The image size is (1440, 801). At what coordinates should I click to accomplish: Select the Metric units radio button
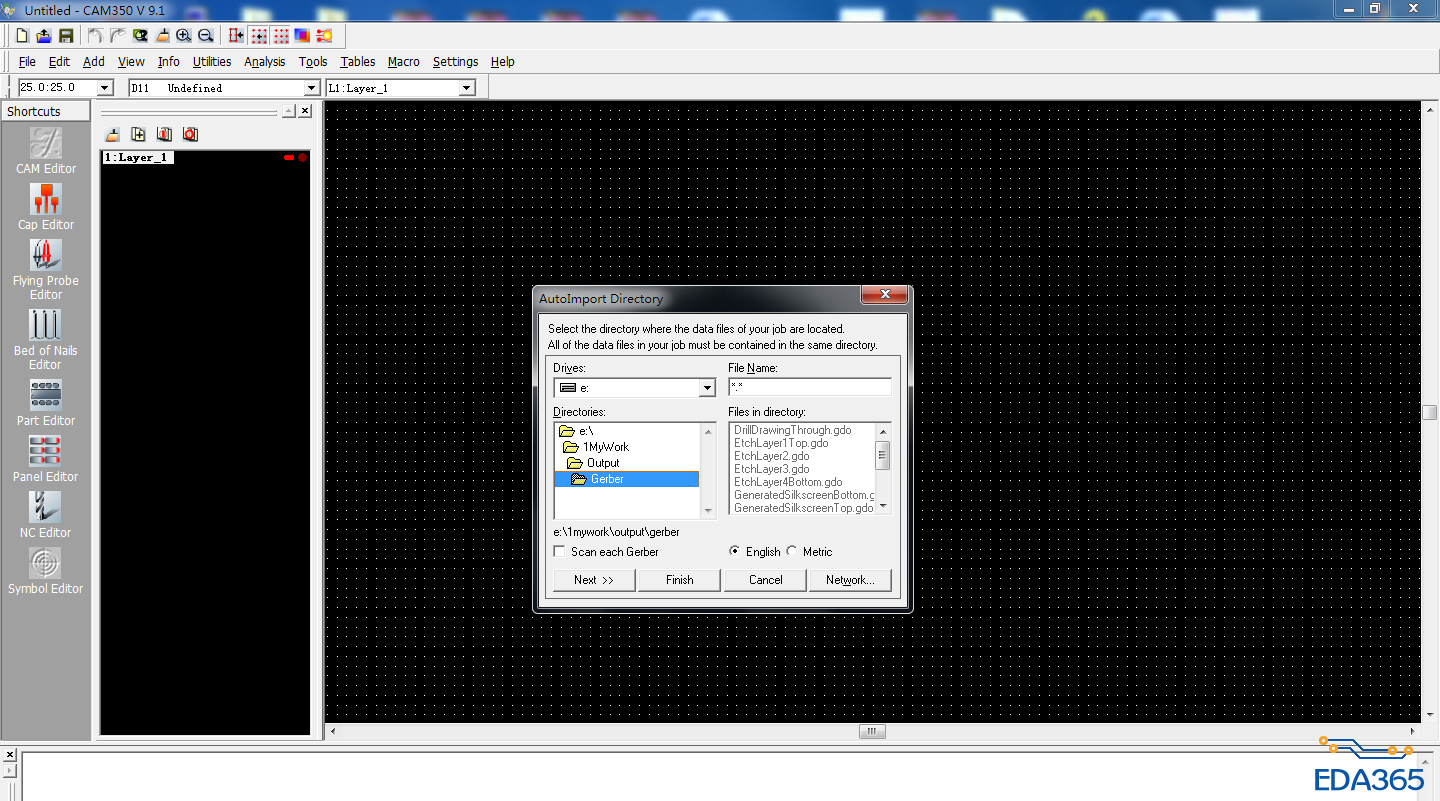click(x=792, y=551)
